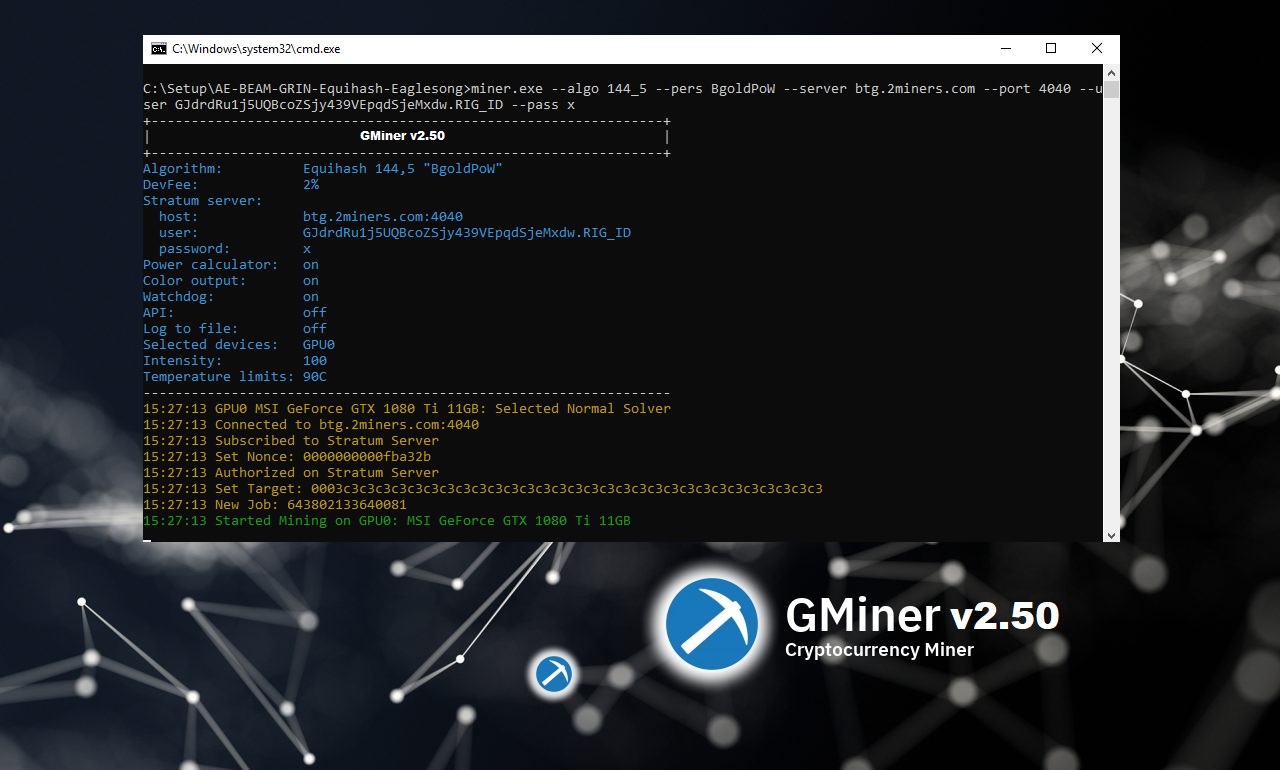Click the 'Log to file:' label
This screenshot has width=1280, height=770.
[x=191, y=329]
